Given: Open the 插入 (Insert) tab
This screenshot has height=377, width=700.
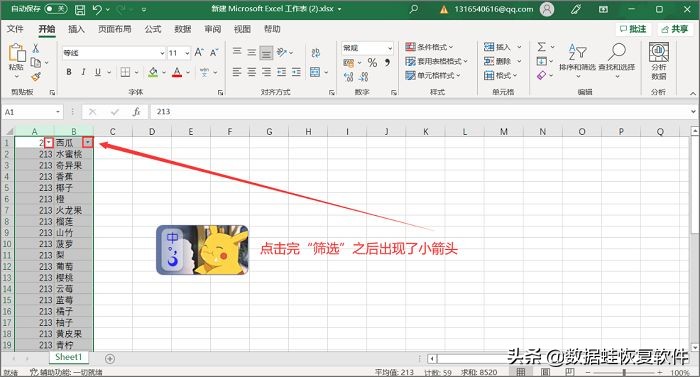Looking at the screenshot, I should coord(76,29).
